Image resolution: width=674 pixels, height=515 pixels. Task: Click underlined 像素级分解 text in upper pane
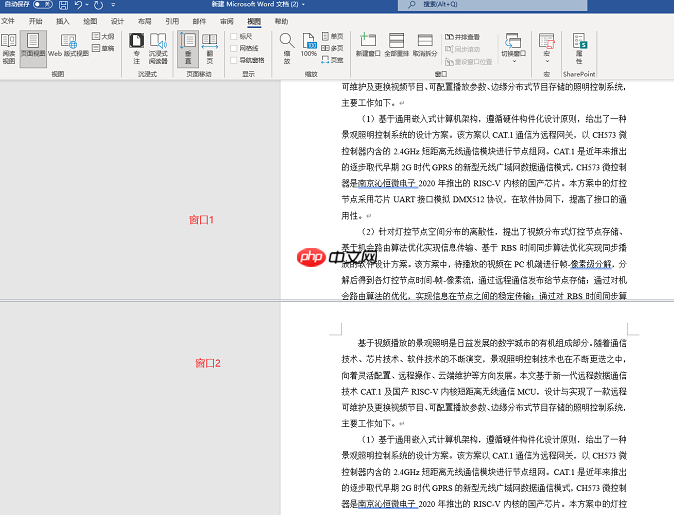point(590,264)
